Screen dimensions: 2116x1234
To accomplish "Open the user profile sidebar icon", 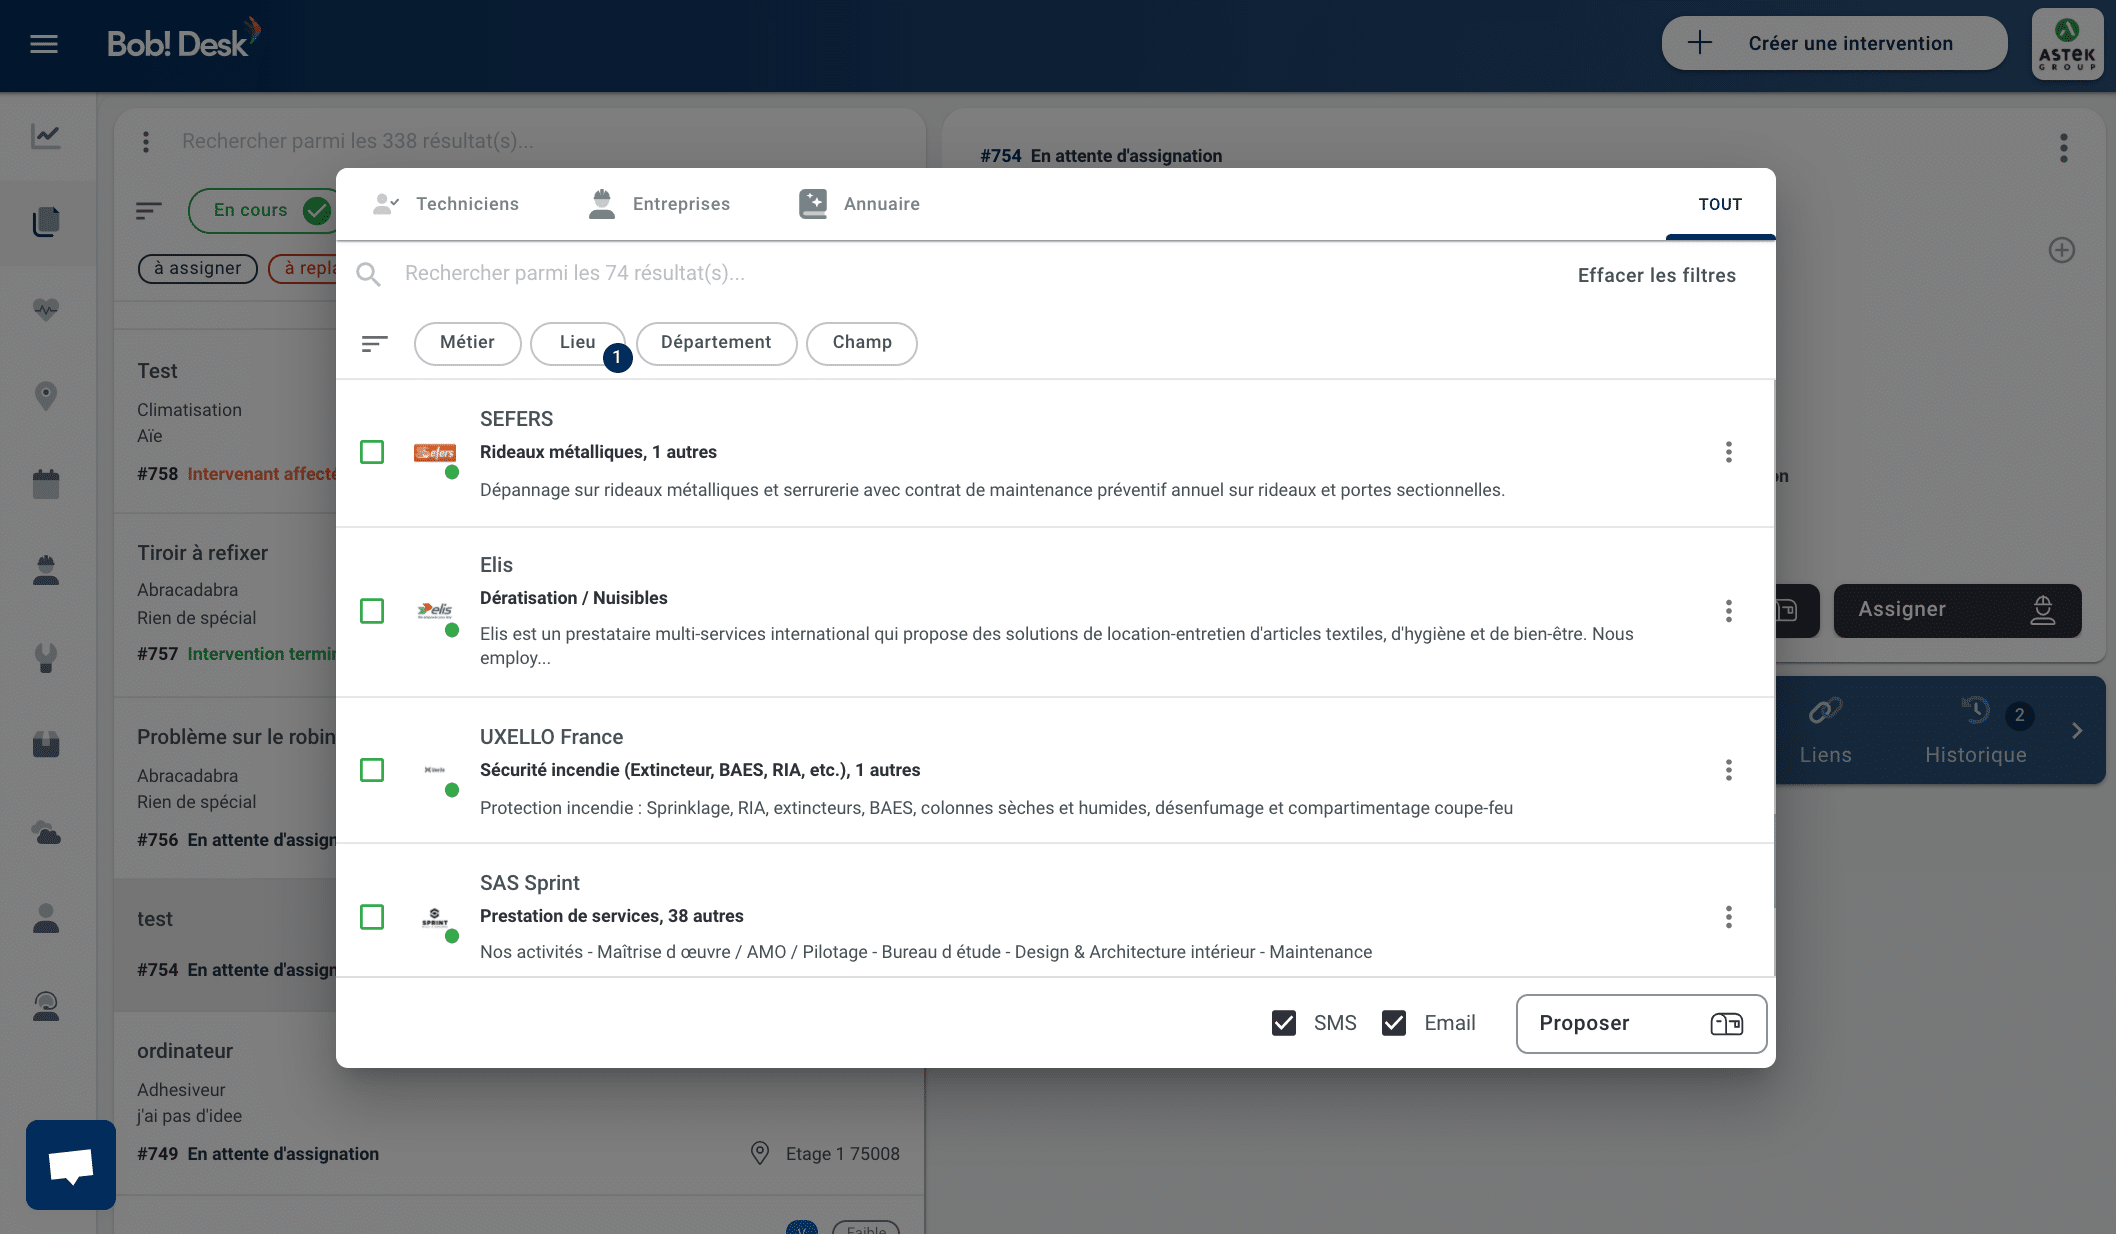I will pyautogui.click(x=46, y=919).
